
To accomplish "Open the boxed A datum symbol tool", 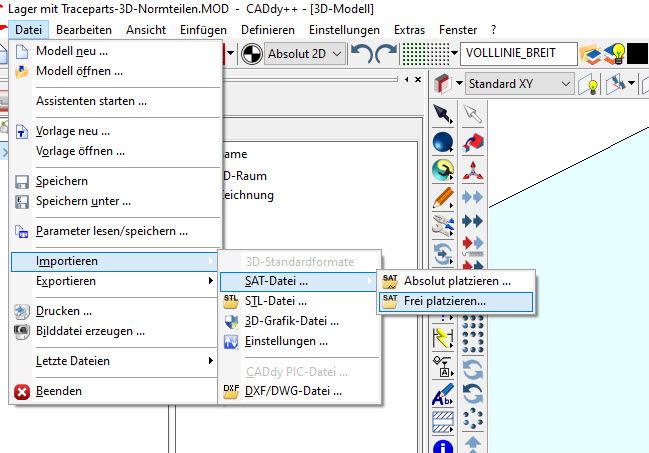I will coord(443,366).
